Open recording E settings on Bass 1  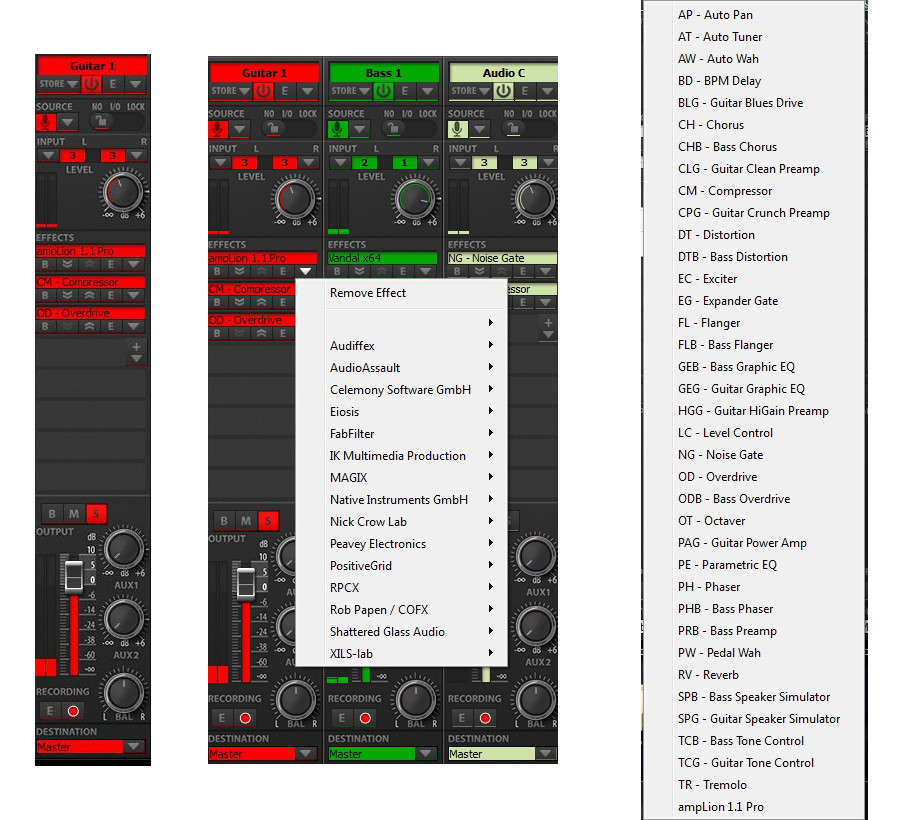tap(342, 718)
